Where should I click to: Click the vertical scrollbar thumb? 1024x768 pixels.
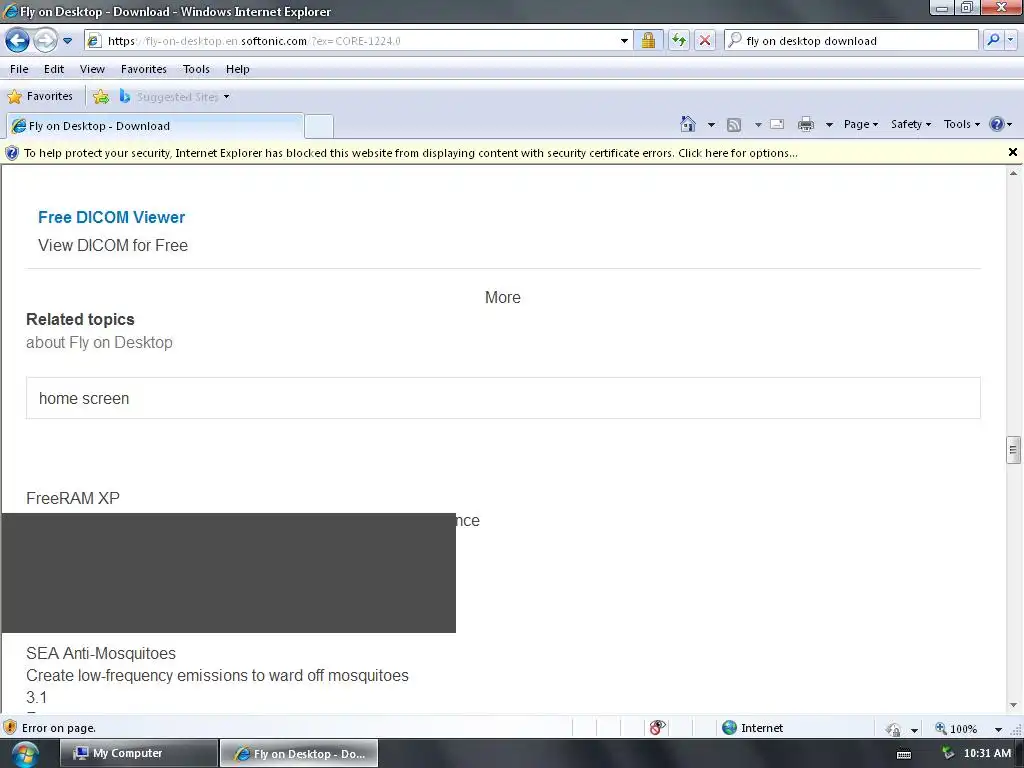tap(1013, 449)
